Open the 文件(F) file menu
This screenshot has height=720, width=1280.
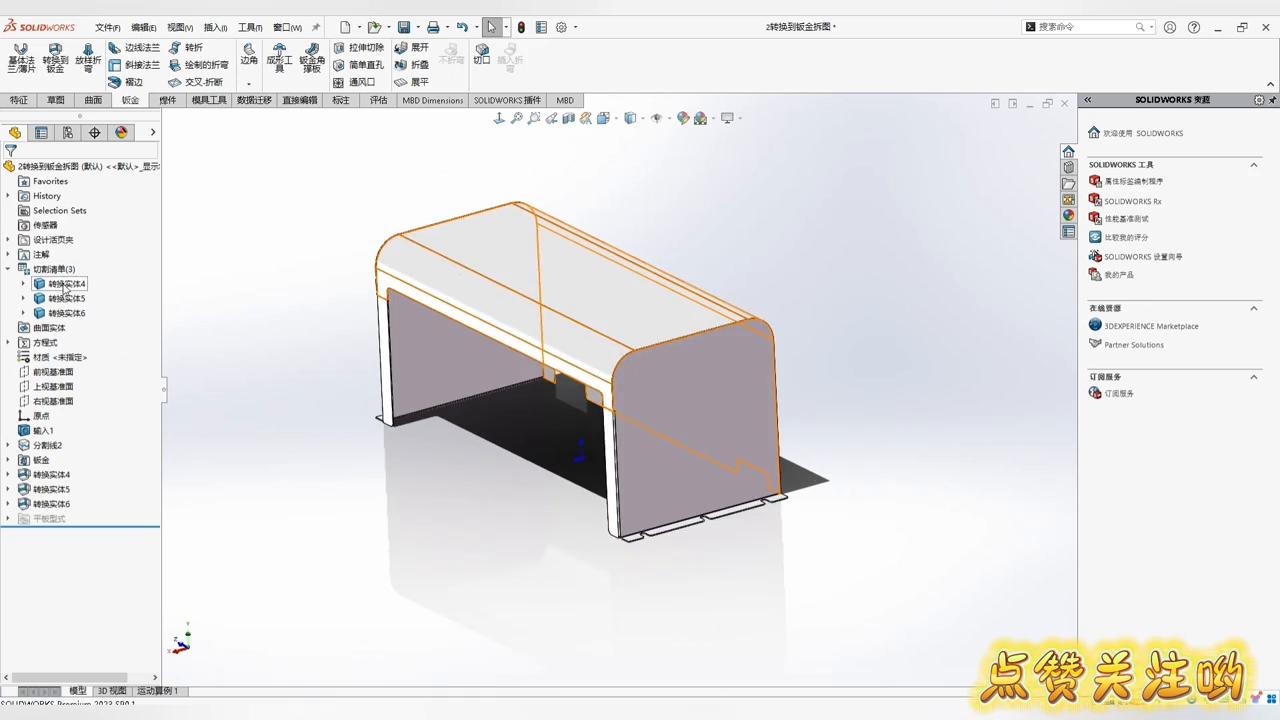(x=108, y=27)
